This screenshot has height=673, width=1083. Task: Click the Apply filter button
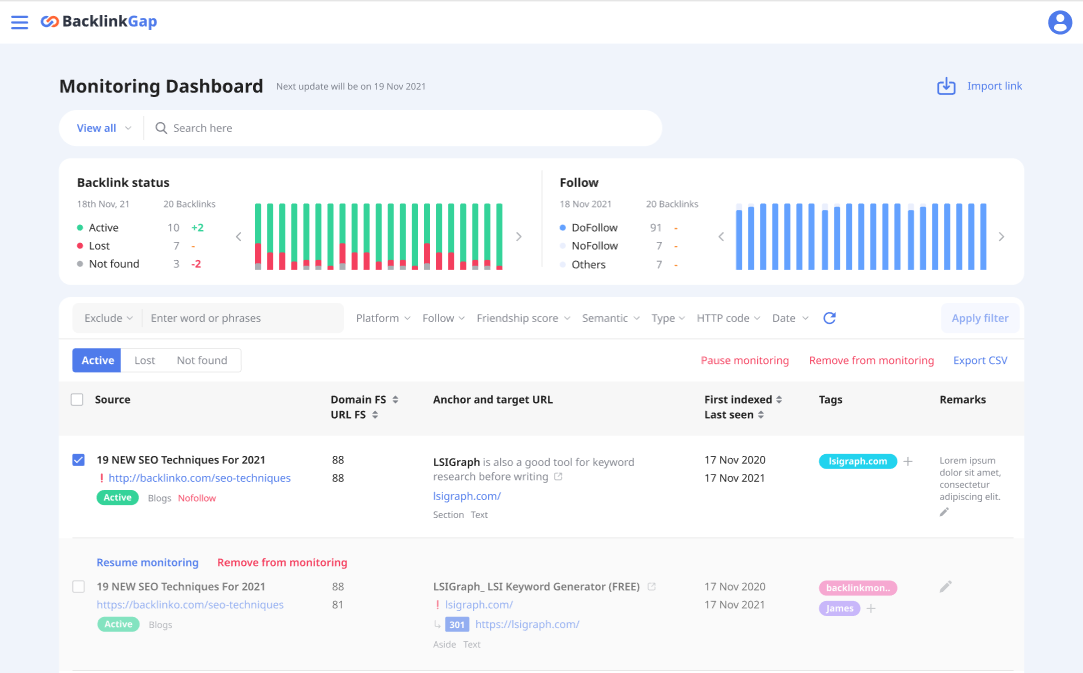coord(979,318)
